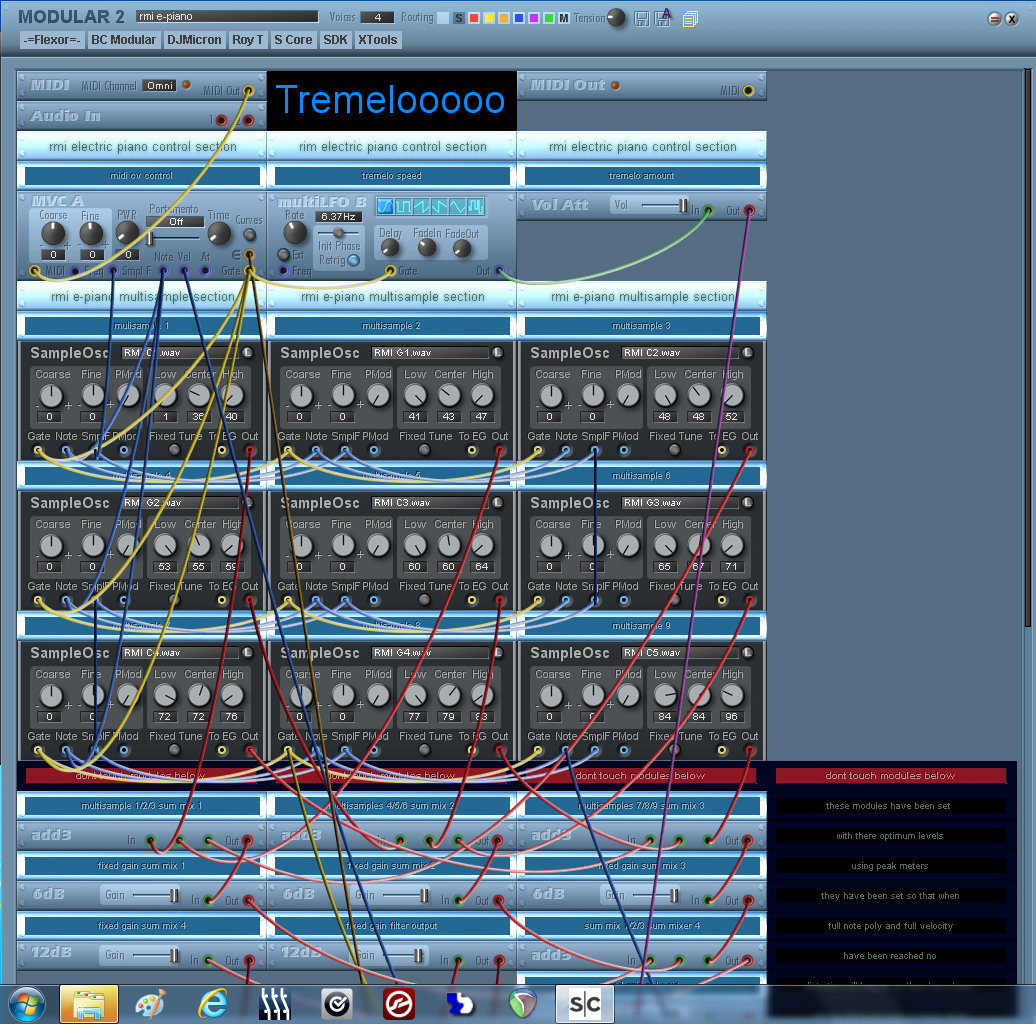This screenshot has width=1036, height=1027.
Task: Open the copy/clipboard icon at the toolbar's right end
Action: 691,19
